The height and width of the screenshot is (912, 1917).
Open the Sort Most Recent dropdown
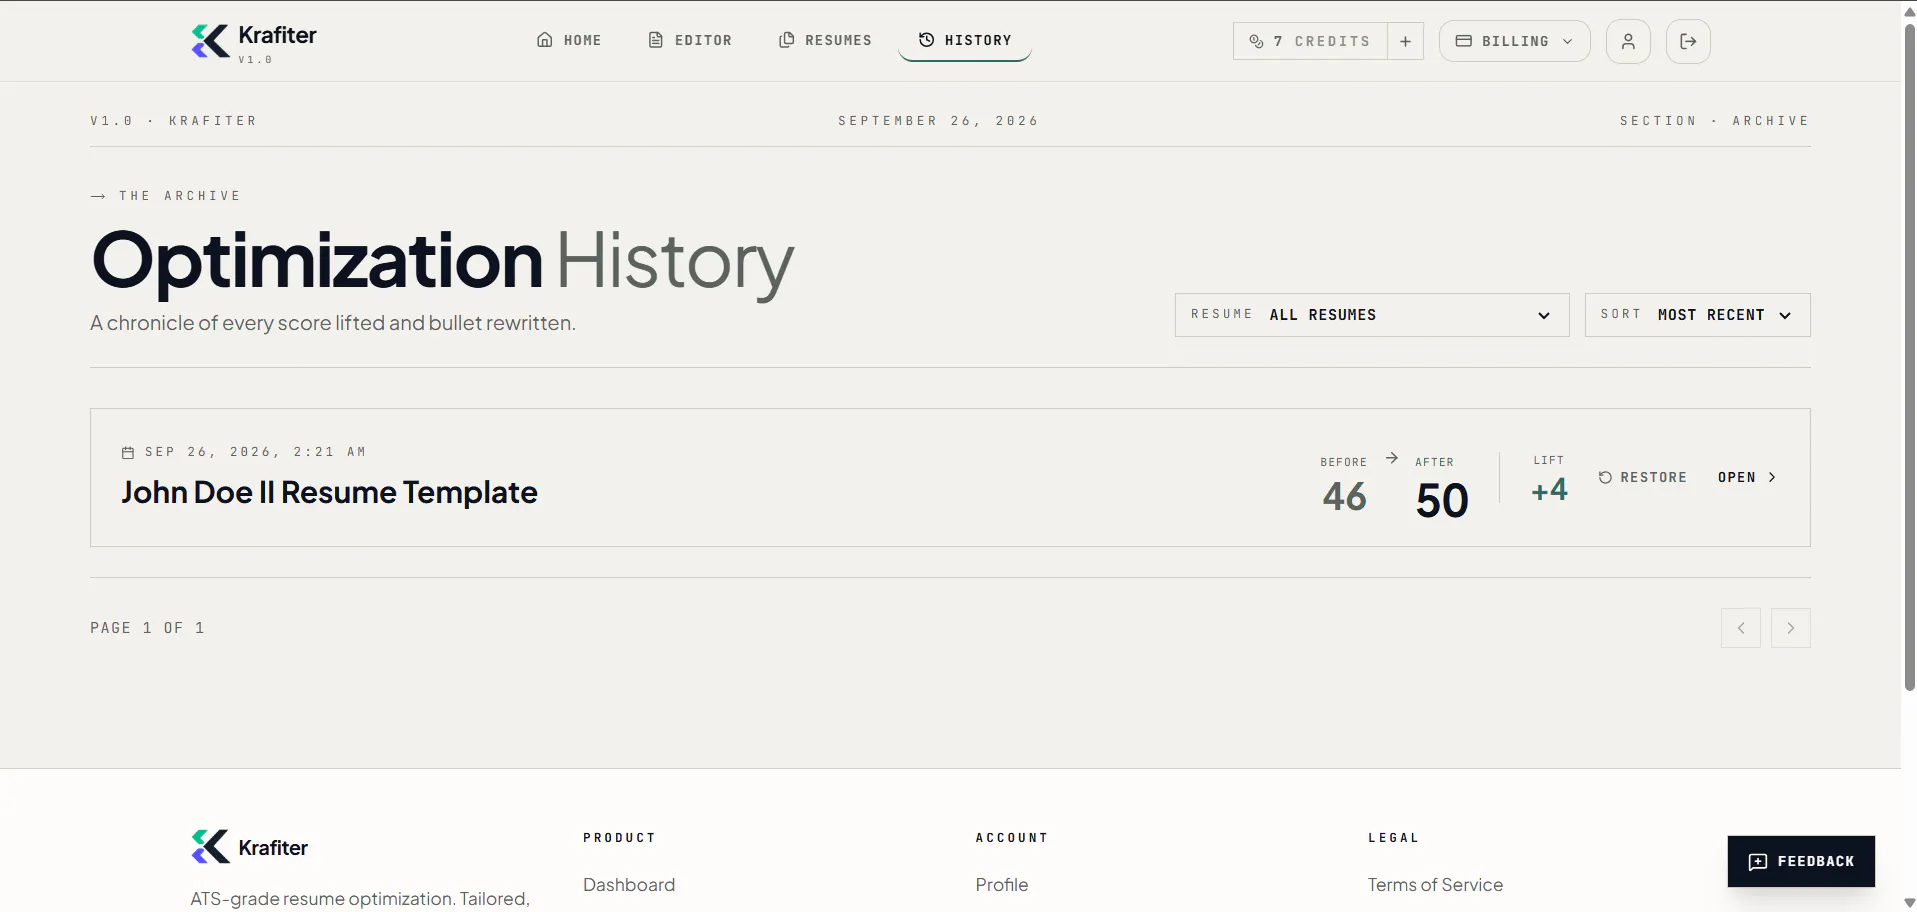(x=1697, y=315)
